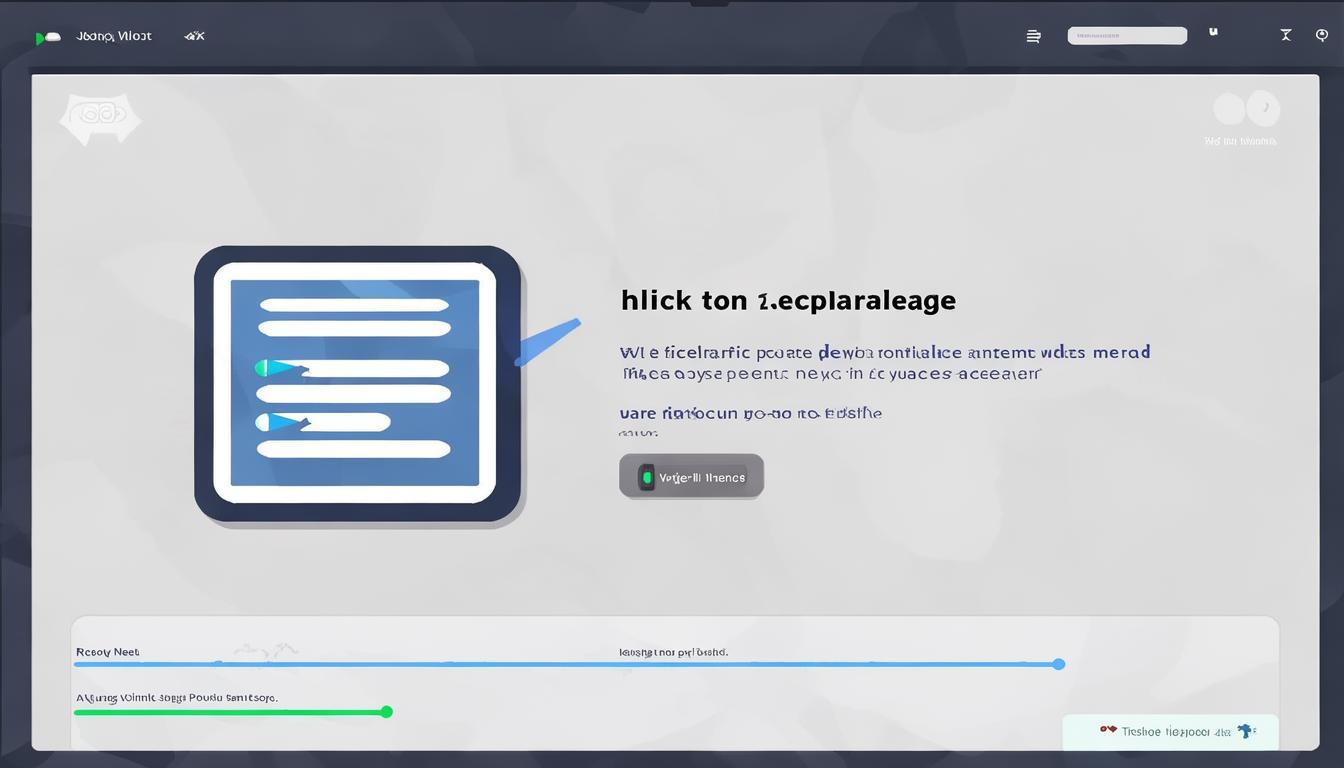The image size is (1344, 768).
Task: Click the large document list illustration icon
Action: coord(357,384)
